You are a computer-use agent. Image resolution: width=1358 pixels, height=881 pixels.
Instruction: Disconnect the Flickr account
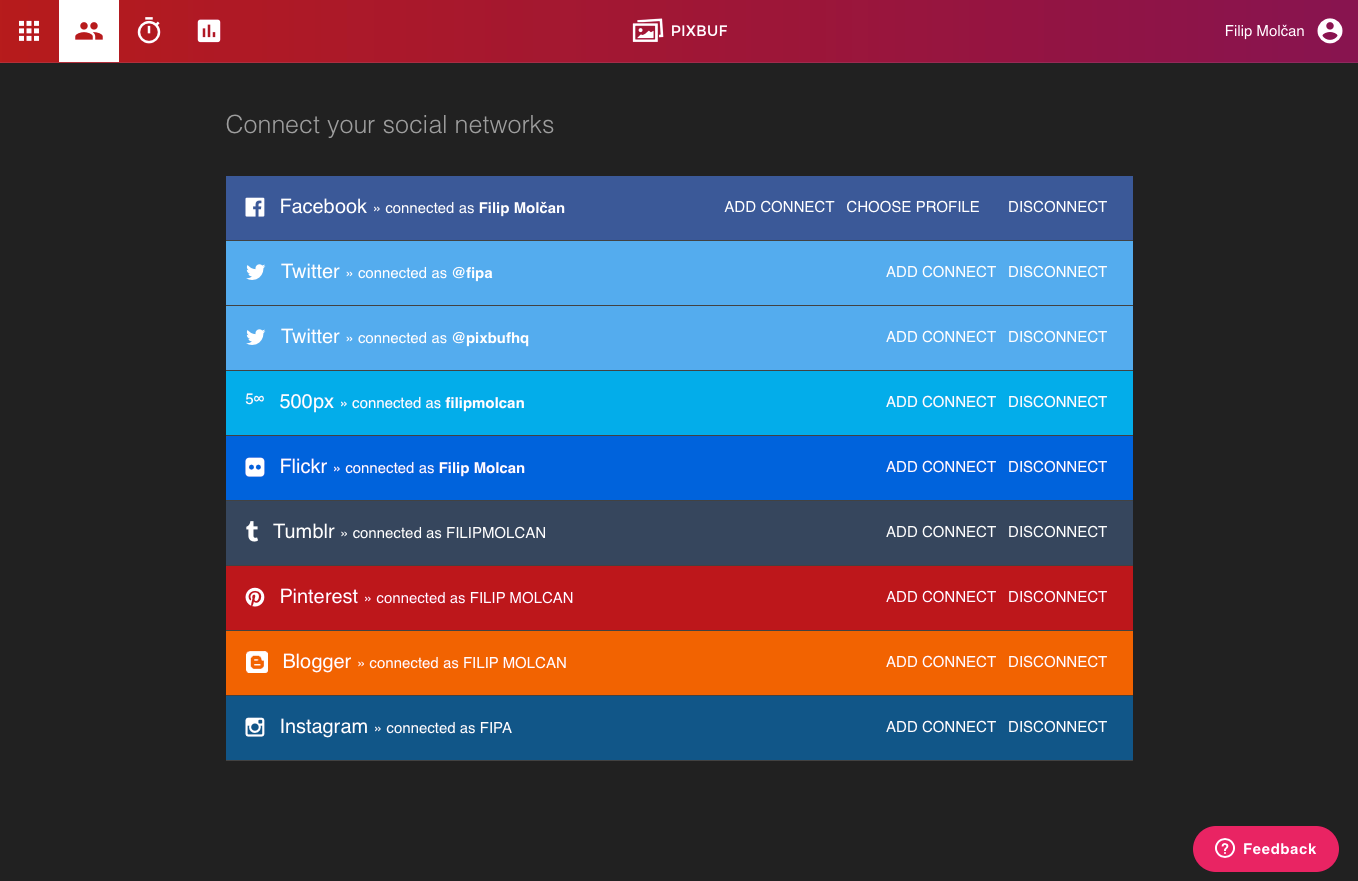(x=1057, y=467)
